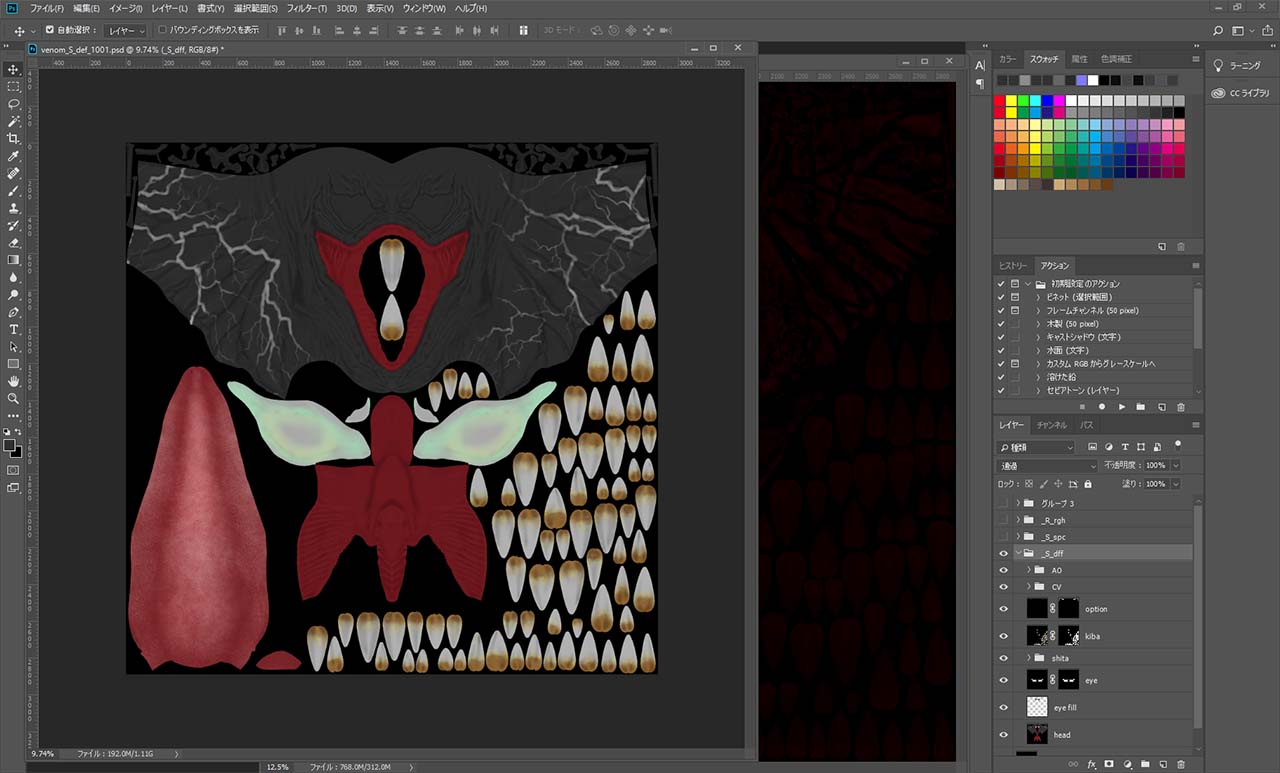Pick the yellow swatch in Swatches panel
Image resolution: width=1280 pixels, height=773 pixels.
[x=1011, y=101]
